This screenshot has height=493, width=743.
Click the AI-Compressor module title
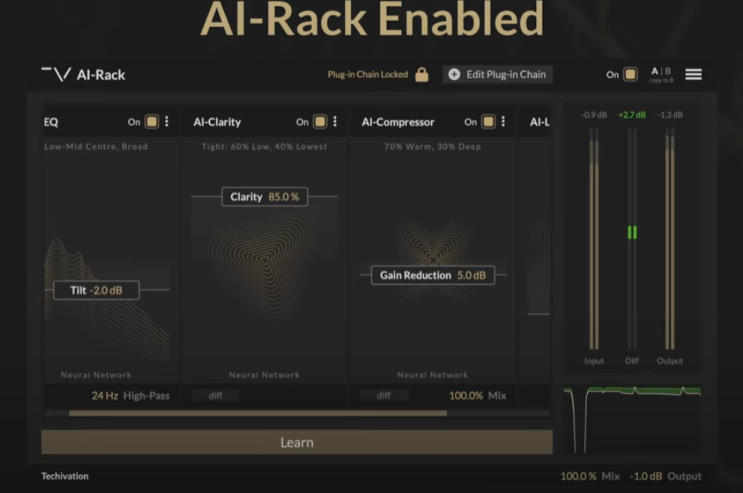coord(398,122)
